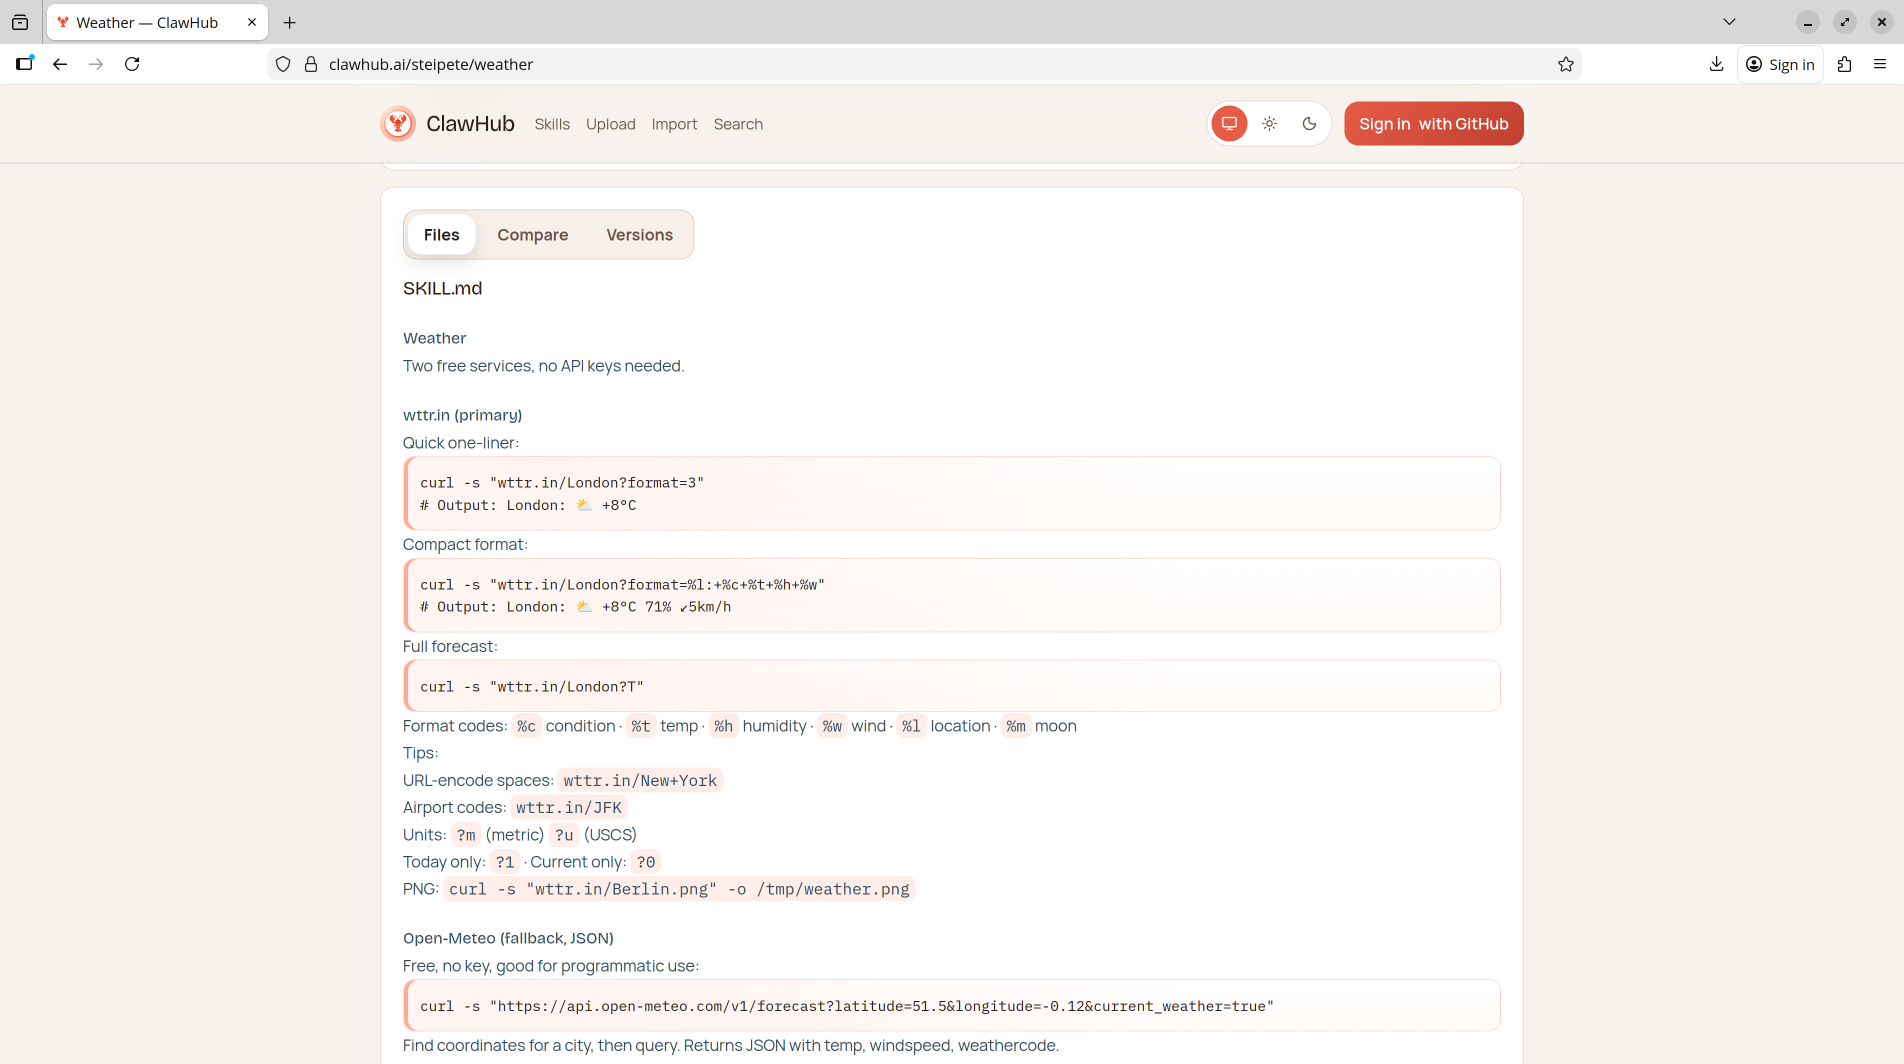Click Sign in with GitHub button
The height and width of the screenshot is (1064, 1904).
1433,124
